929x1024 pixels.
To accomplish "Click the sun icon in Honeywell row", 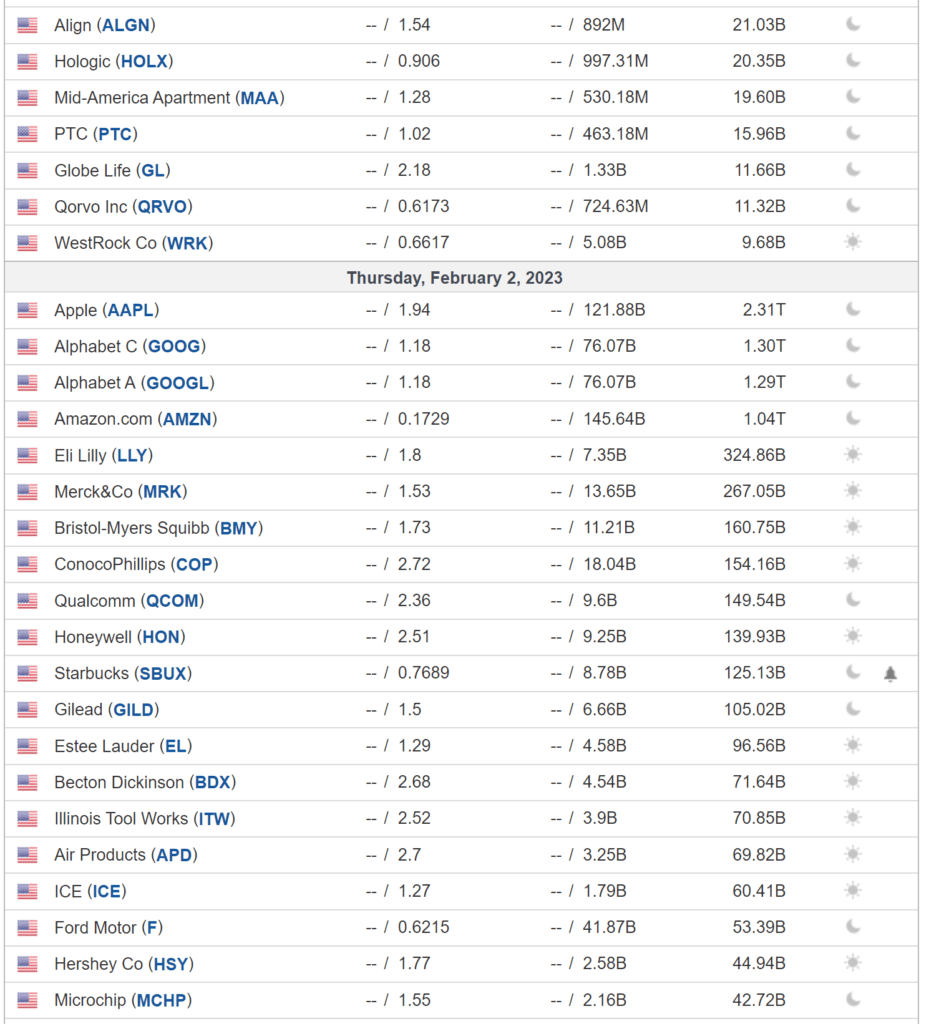I will tap(853, 636).
